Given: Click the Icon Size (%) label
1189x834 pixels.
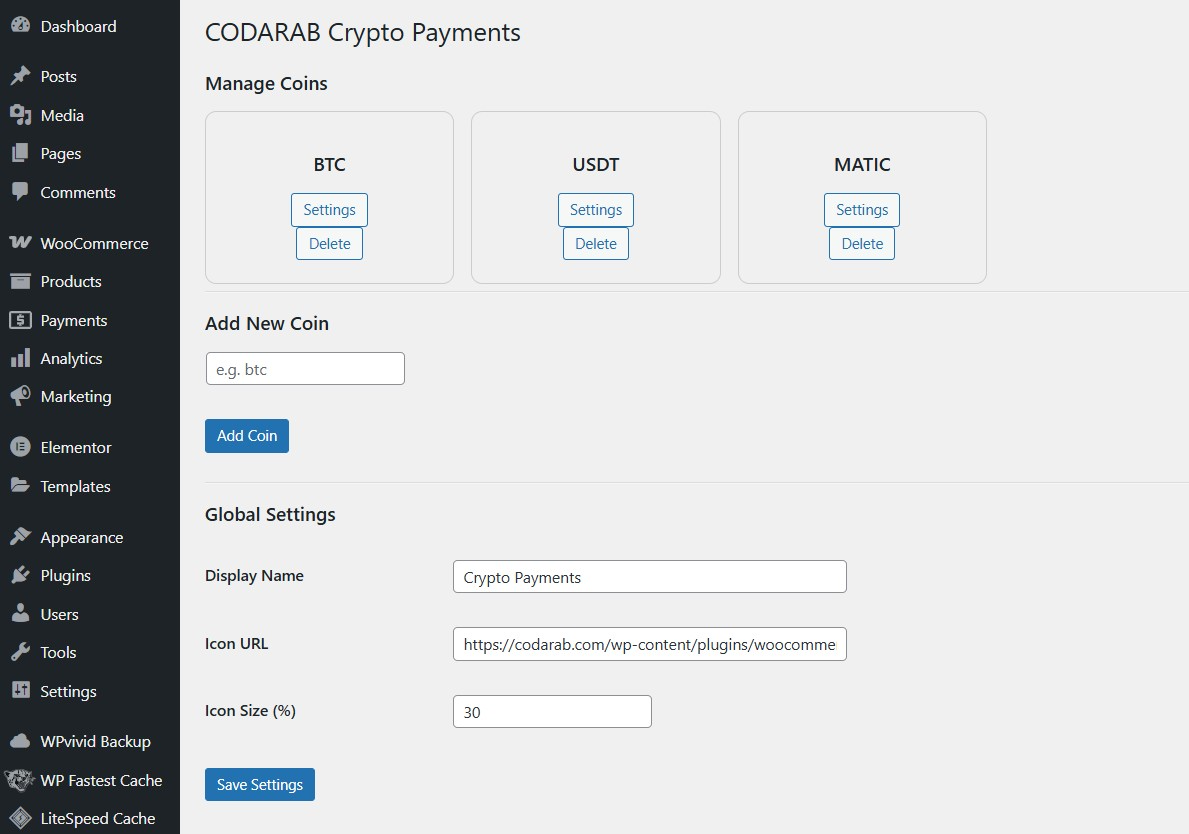Looking at the screenshot, I should point(250,710).
